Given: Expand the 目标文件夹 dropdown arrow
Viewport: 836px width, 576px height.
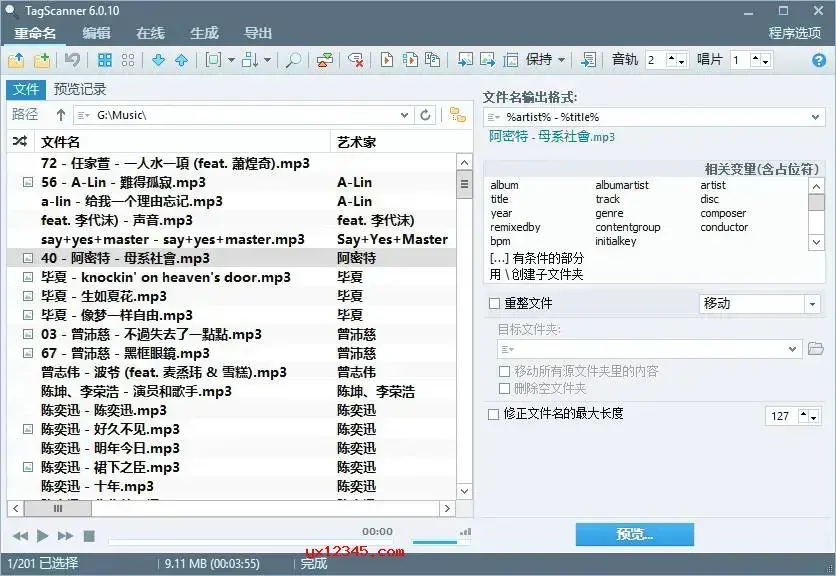Looking at the screenshot, I should click(792, 349).
